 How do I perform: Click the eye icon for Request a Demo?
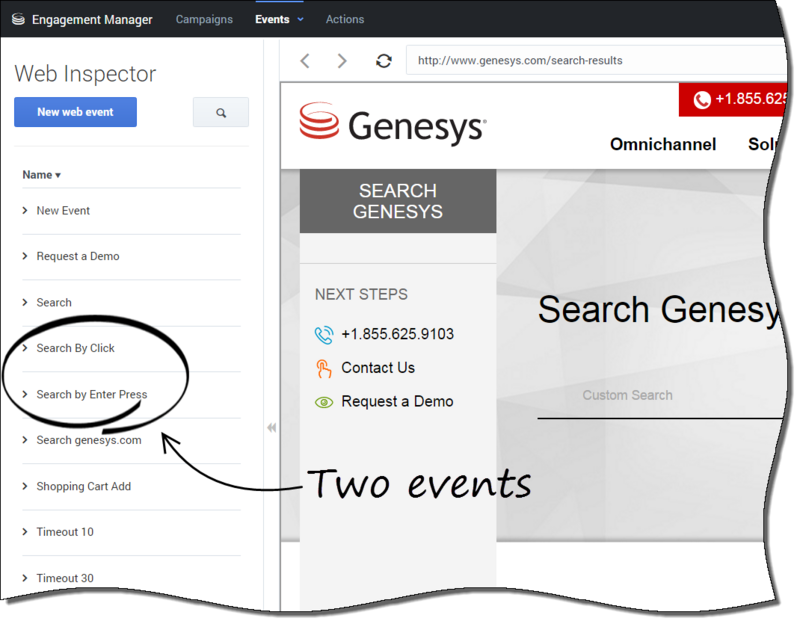pos(323,402)
